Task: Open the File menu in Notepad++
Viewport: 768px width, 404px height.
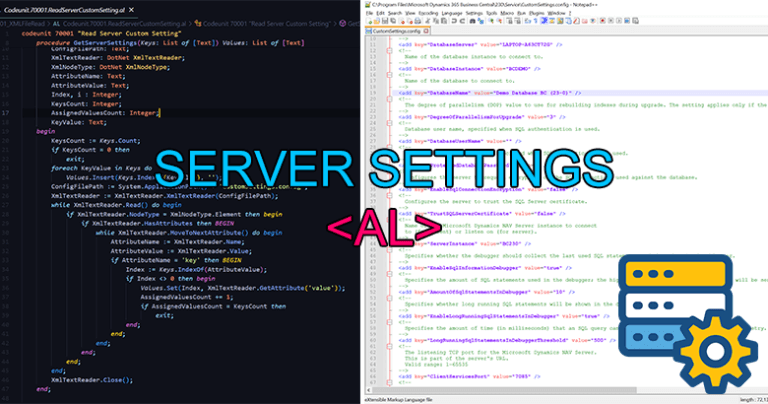Action: pos(371,13)
